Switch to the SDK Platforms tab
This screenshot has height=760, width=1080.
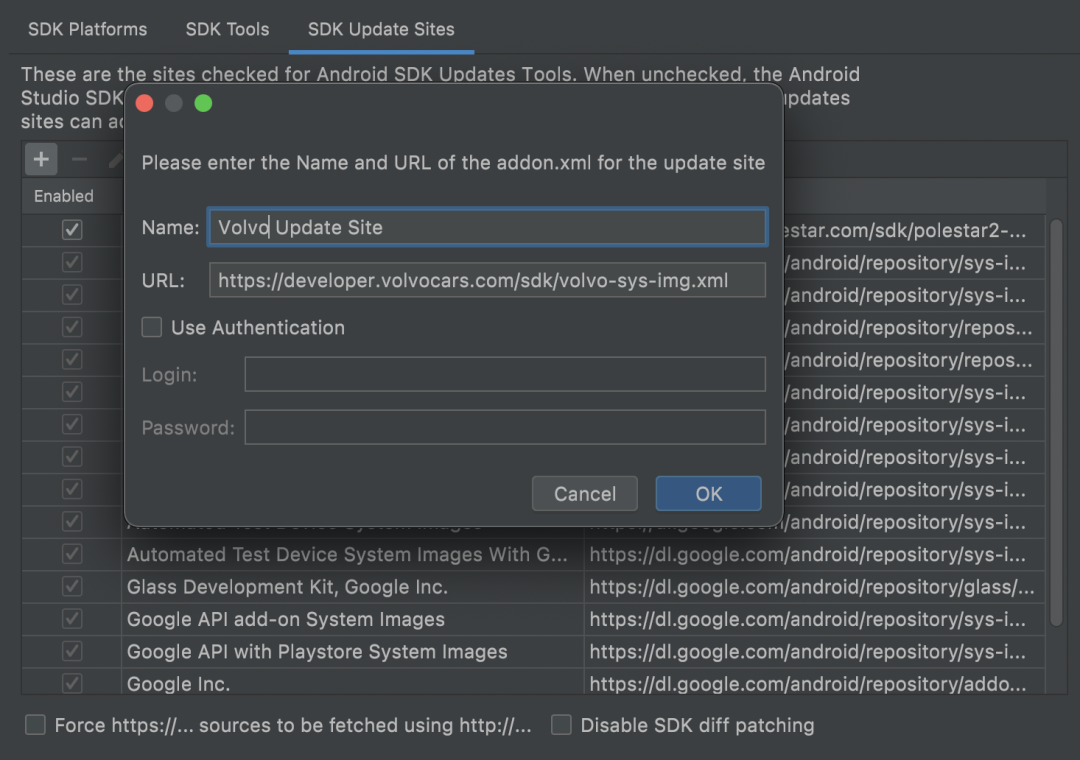click(87, 29)
